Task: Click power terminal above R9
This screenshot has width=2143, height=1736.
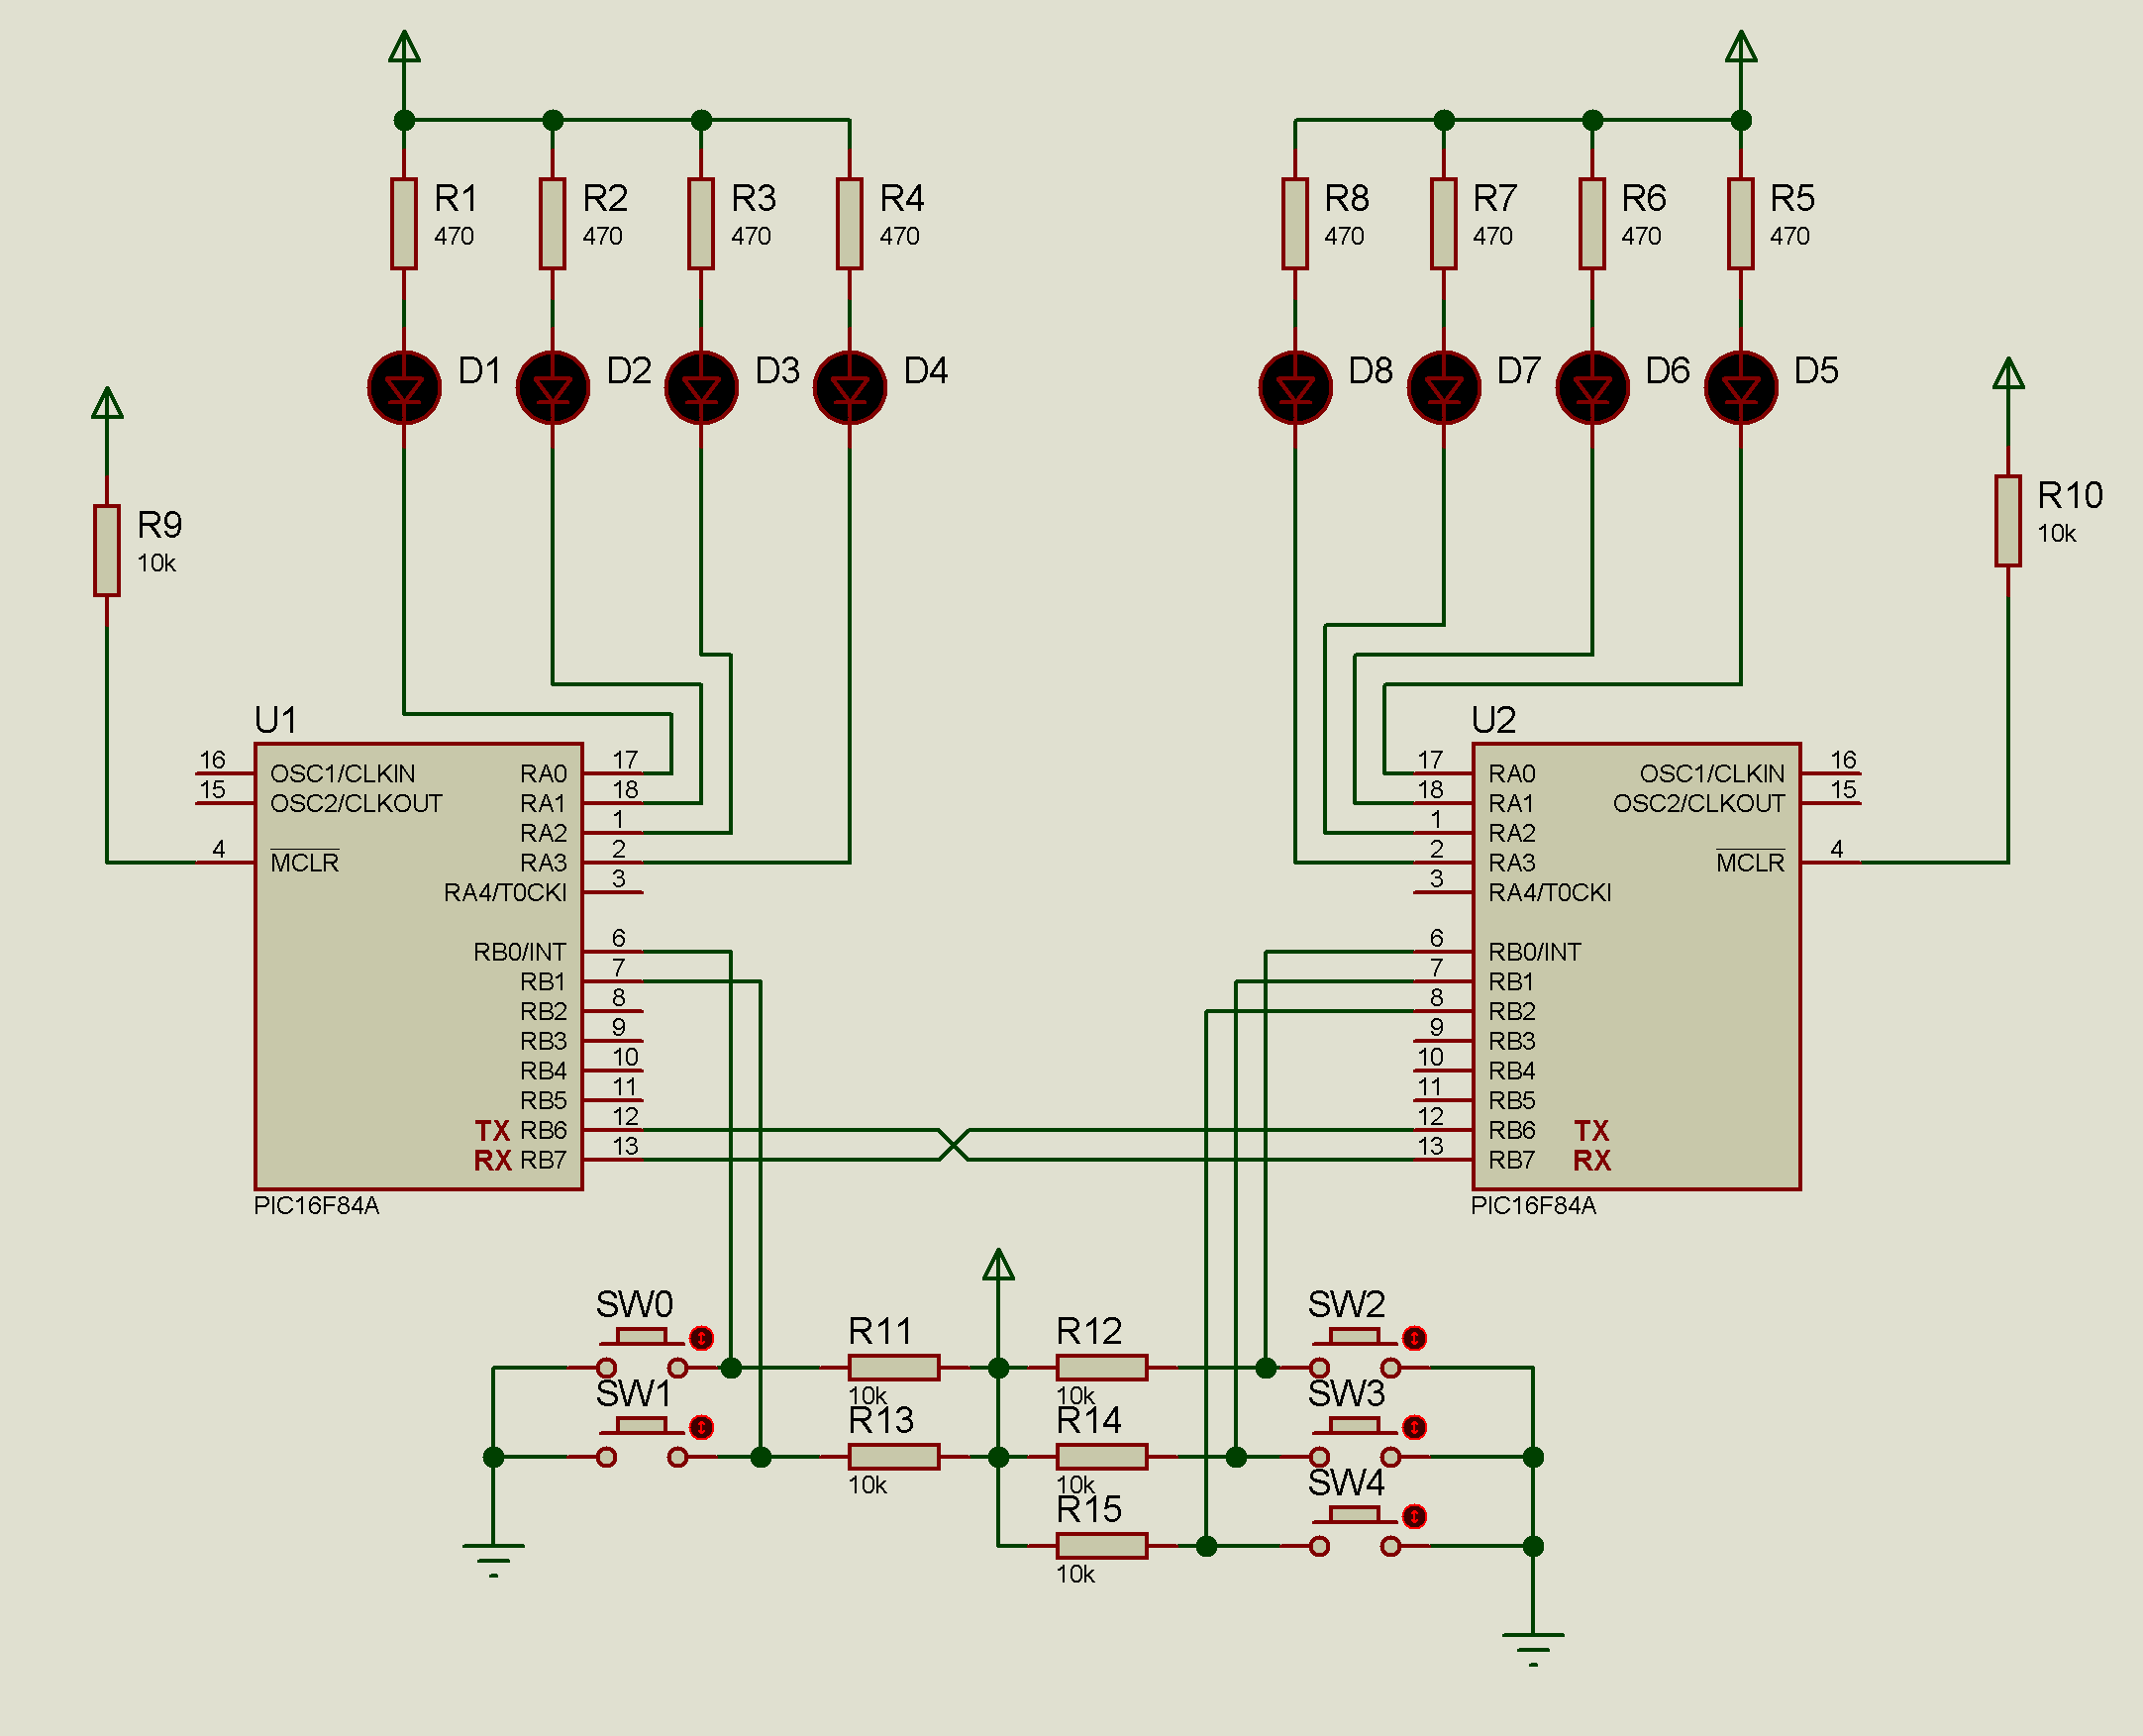Action: [x=107, y=404]
